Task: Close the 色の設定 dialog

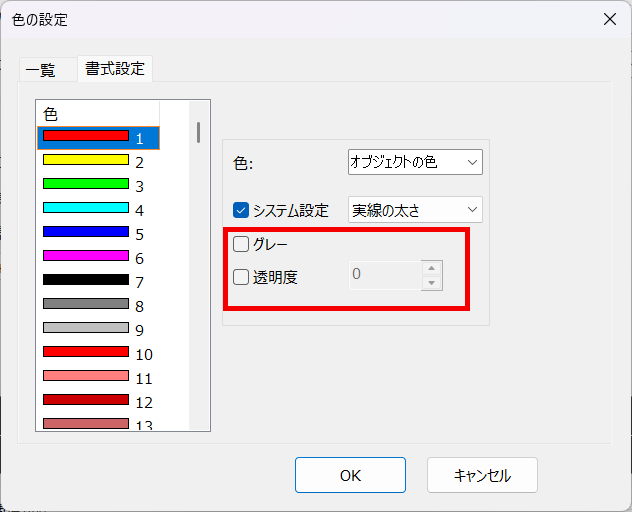Action: coord(610,19)
